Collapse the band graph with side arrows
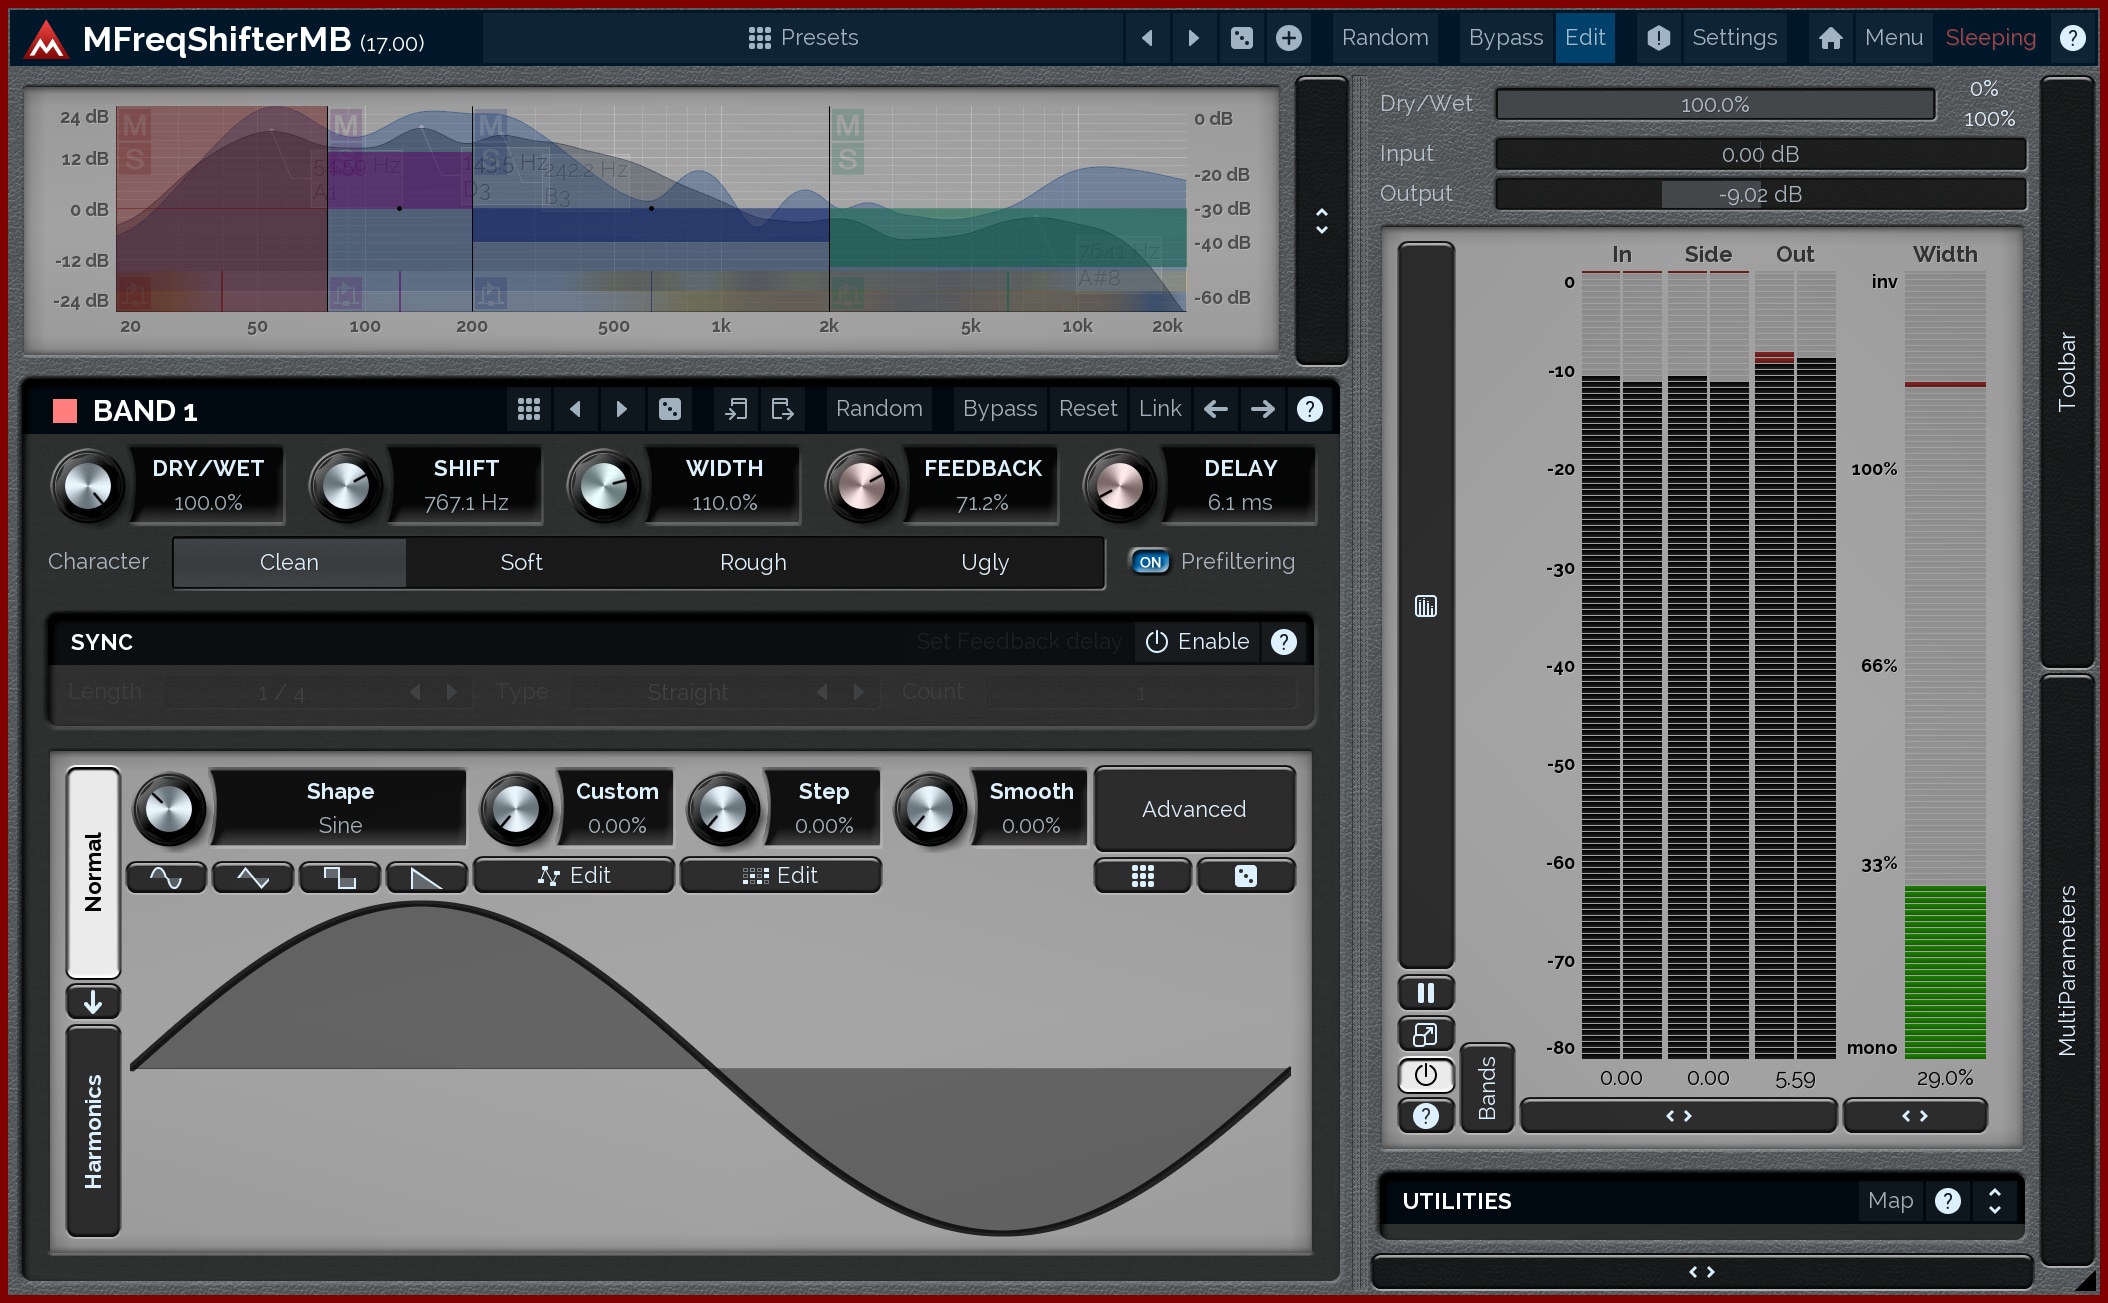 pos(1321,220)
